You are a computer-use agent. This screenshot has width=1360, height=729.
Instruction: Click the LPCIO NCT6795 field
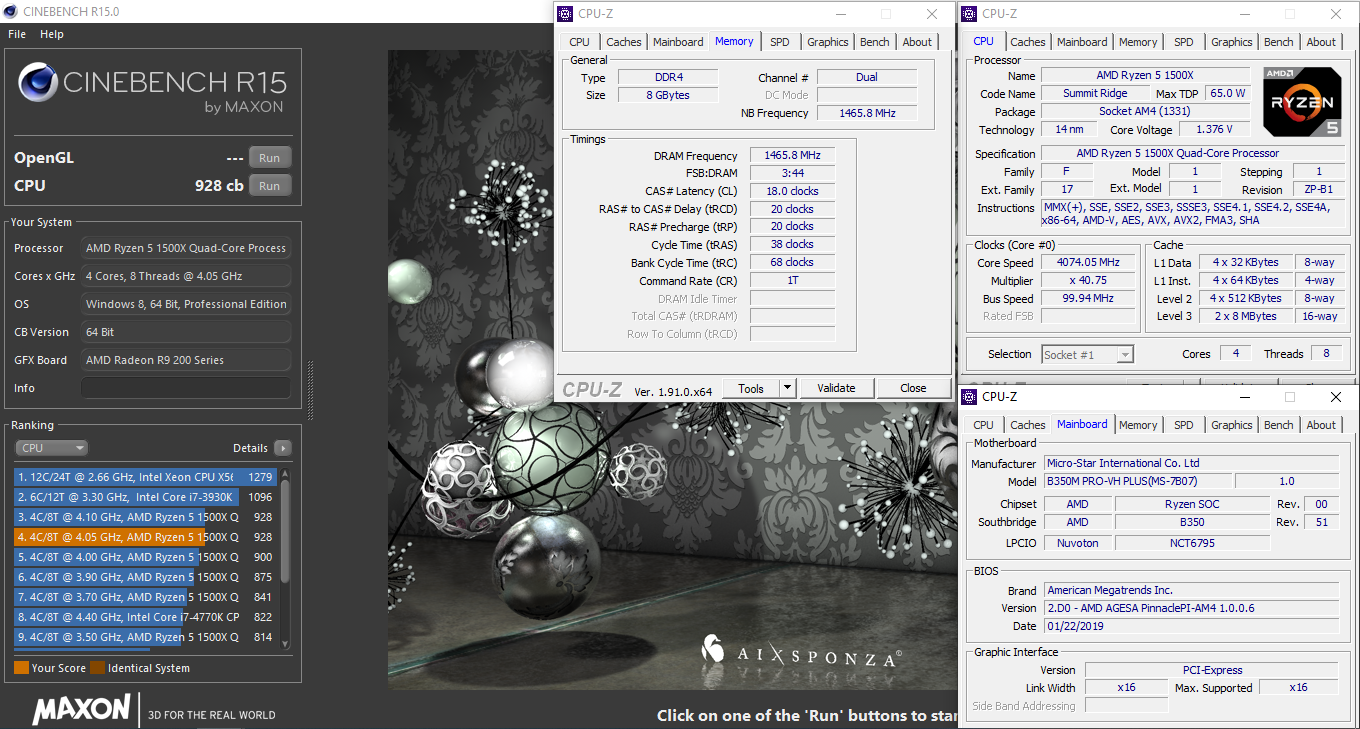point(1192,543)
